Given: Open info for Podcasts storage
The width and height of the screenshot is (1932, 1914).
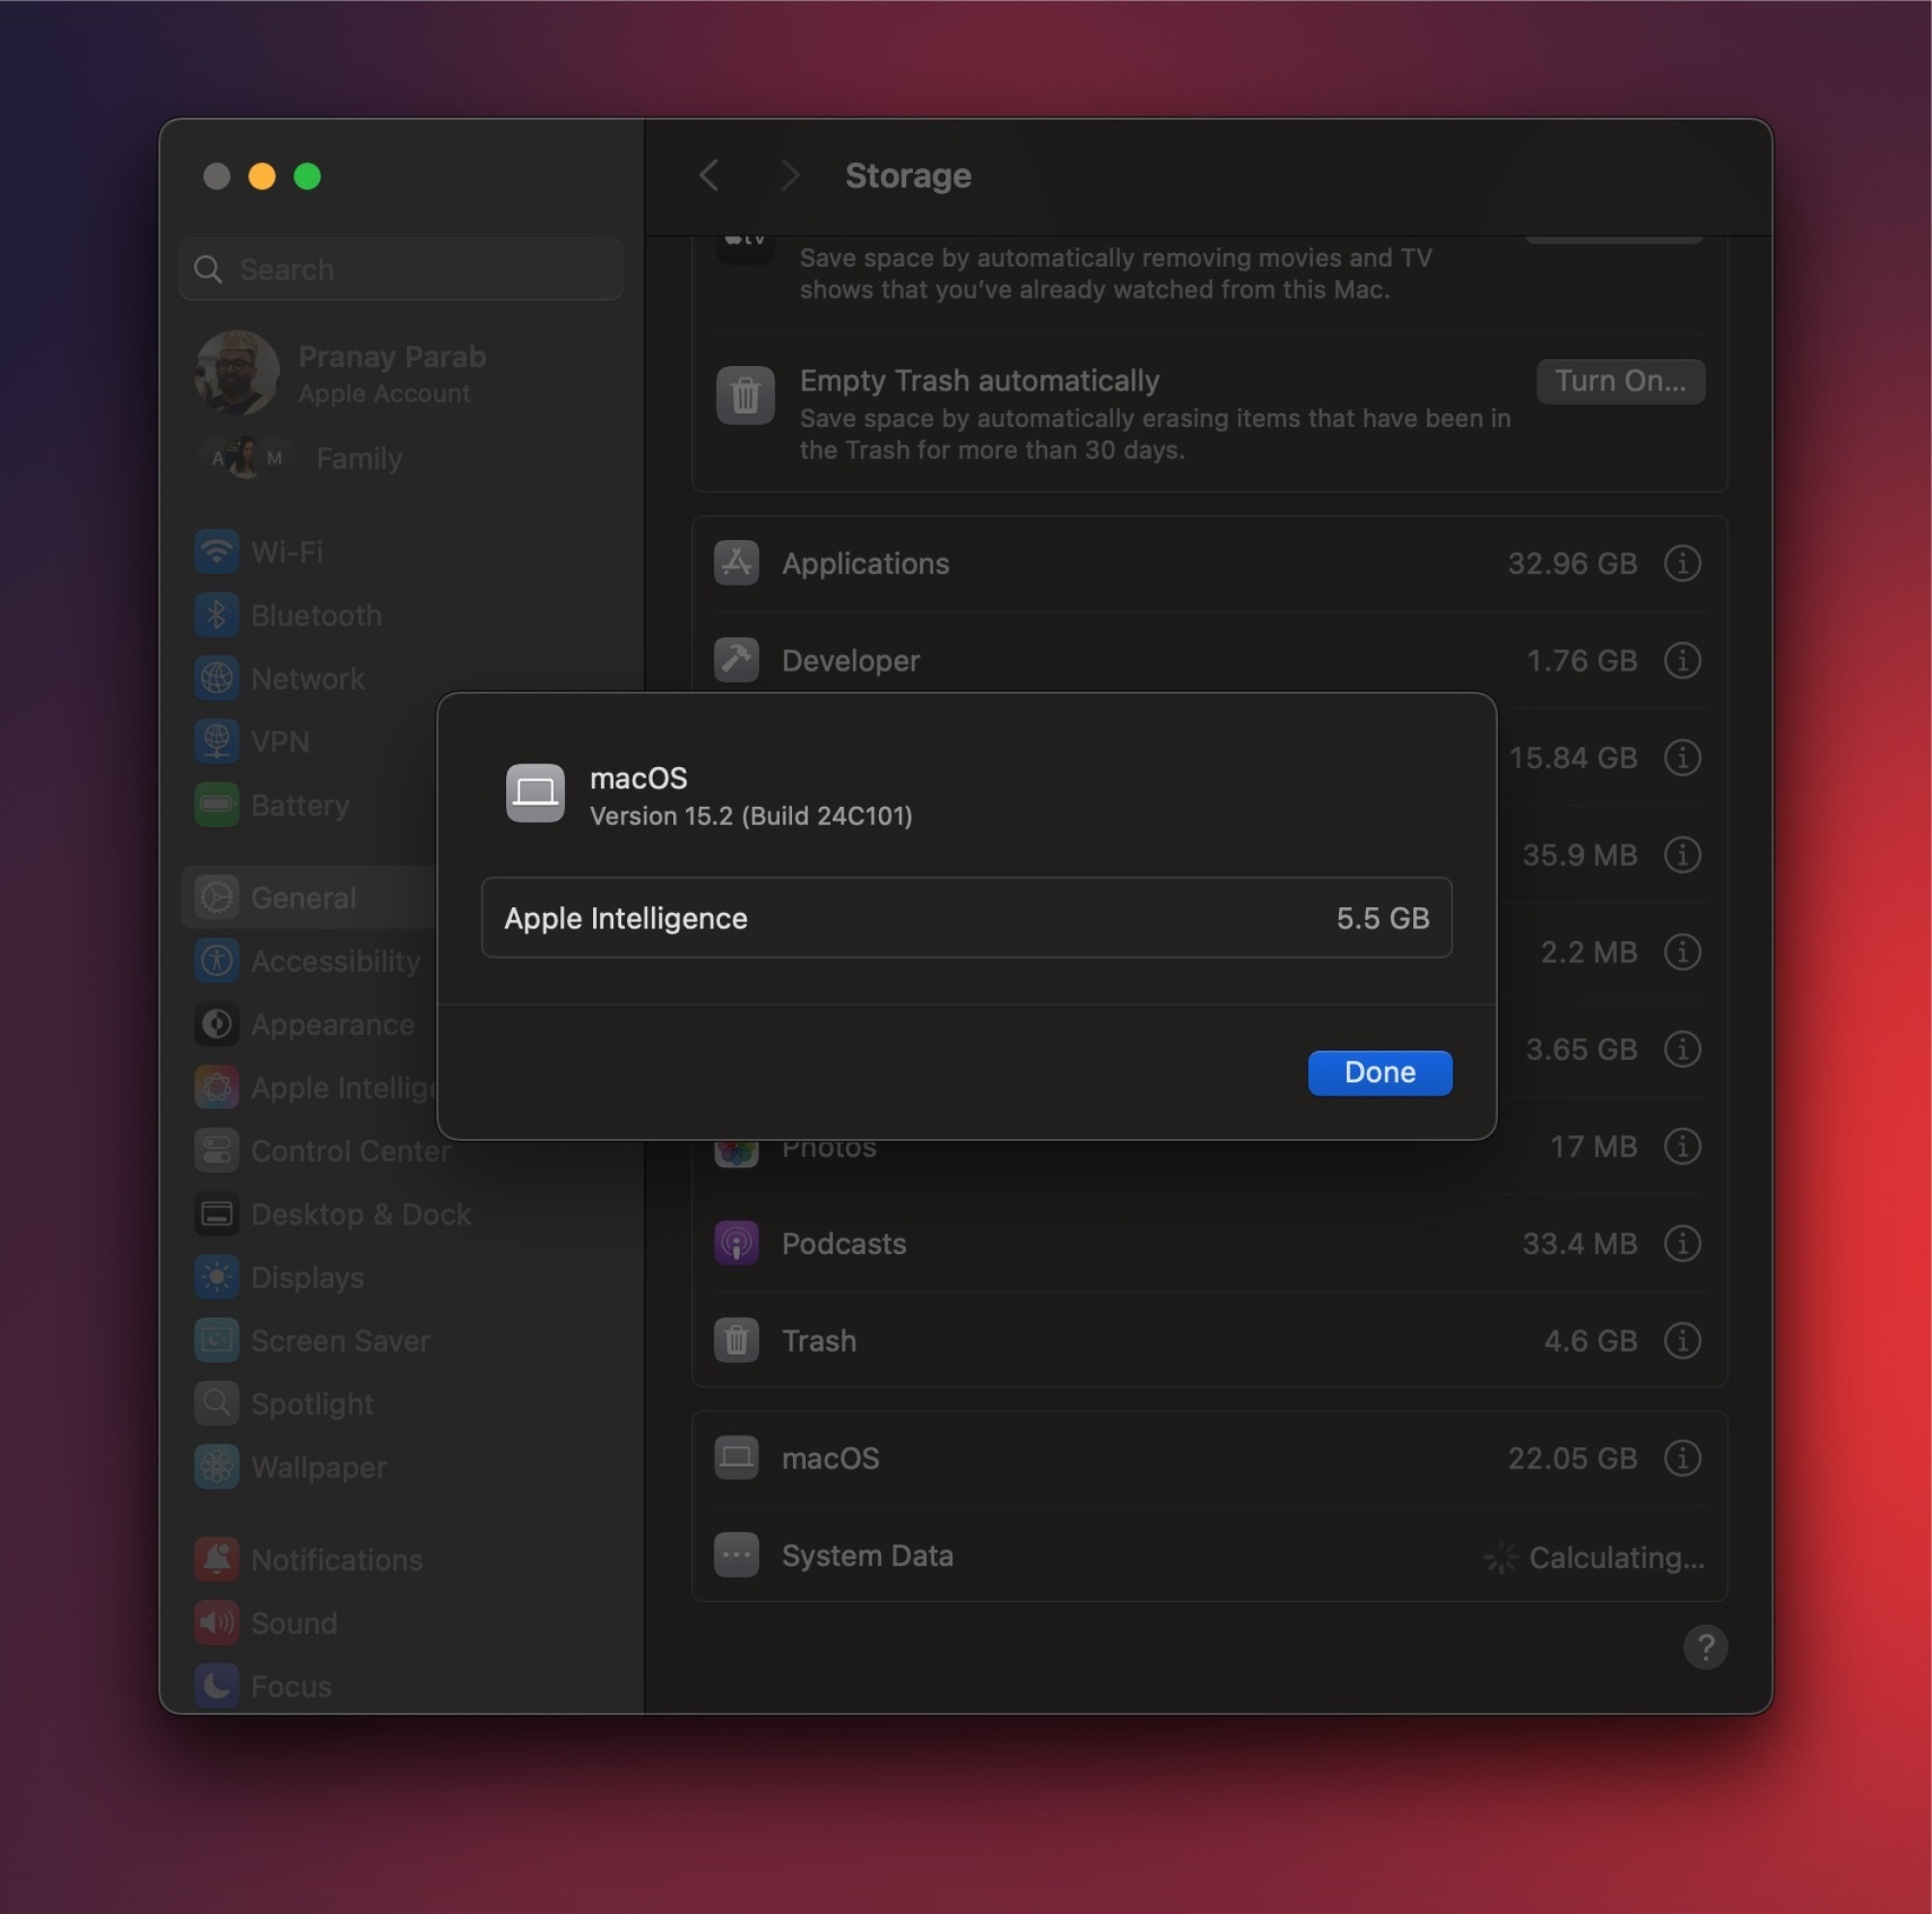Looking at the screenshot, I should click(x=1682, y=1243).
